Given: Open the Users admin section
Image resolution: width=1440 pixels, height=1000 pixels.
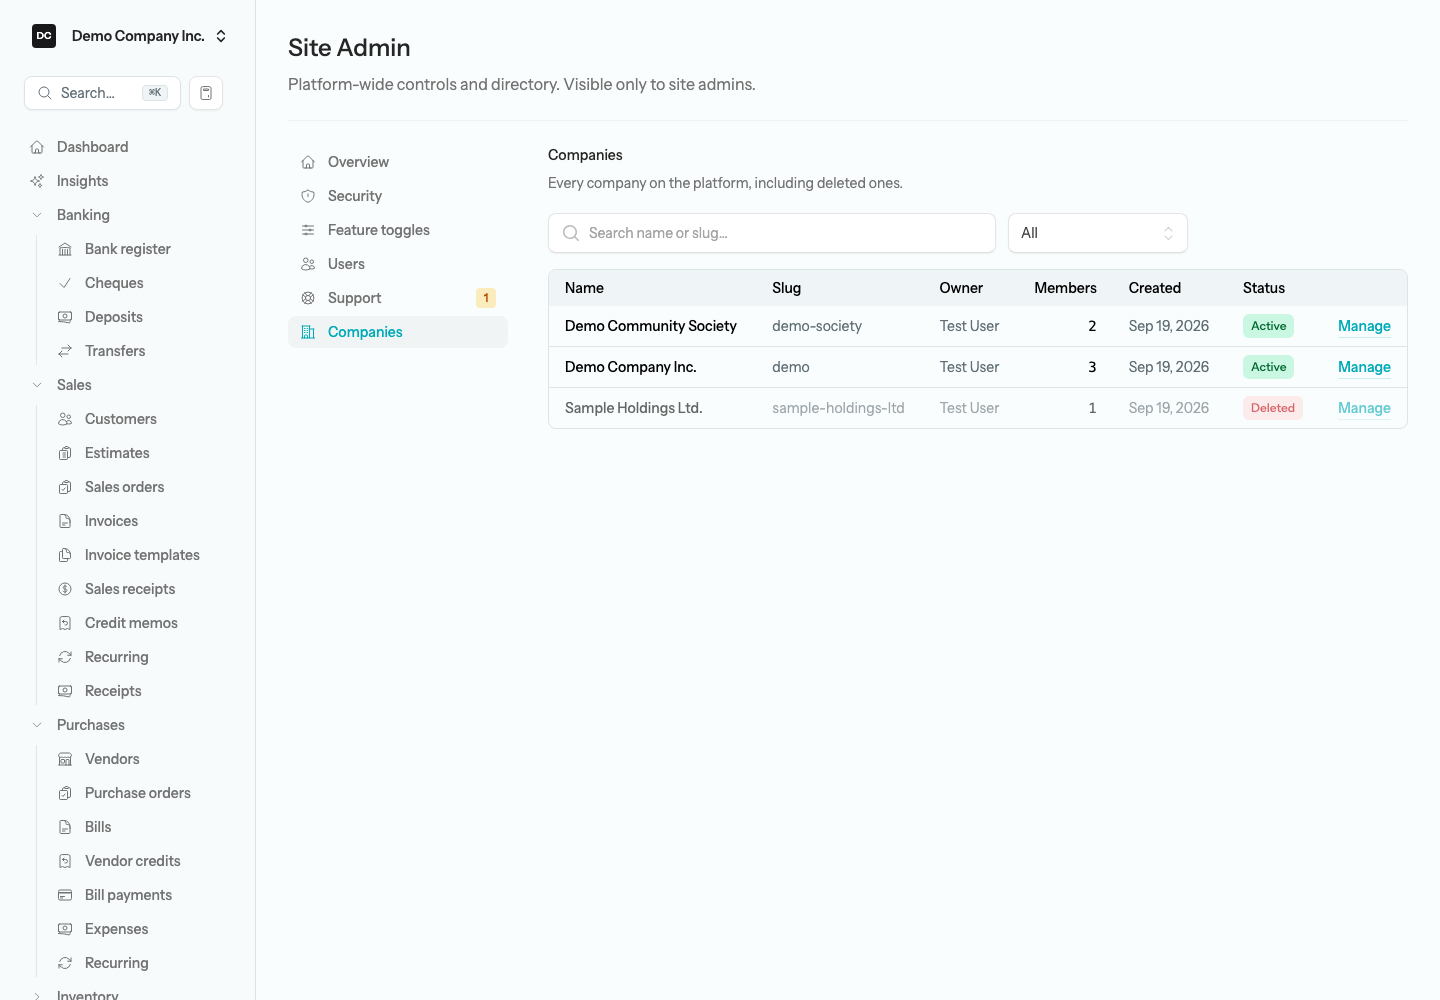Looking at the screenshot, I should point(398,264).
